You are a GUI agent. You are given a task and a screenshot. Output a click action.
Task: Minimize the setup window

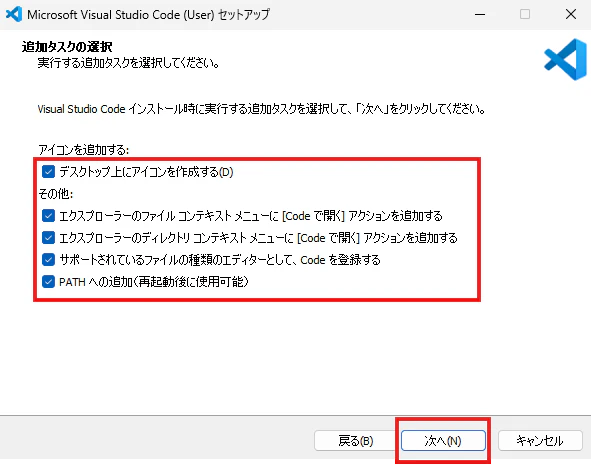[480, 14]
